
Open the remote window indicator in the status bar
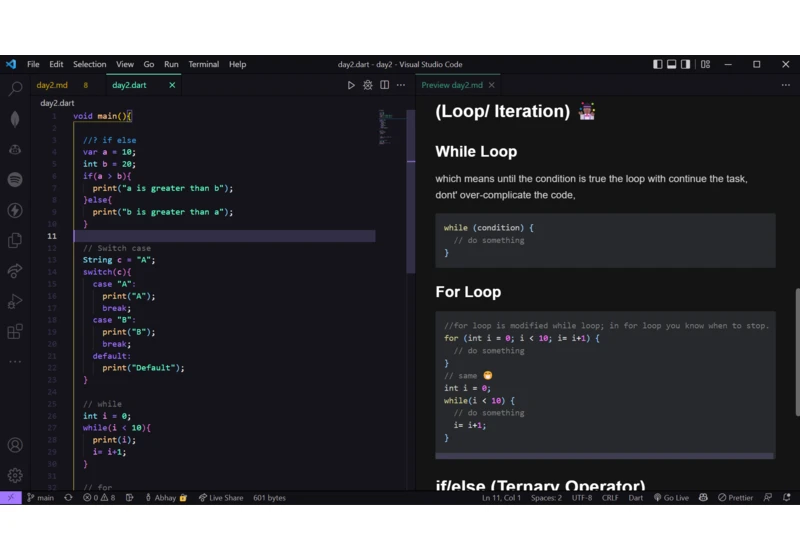11,498
